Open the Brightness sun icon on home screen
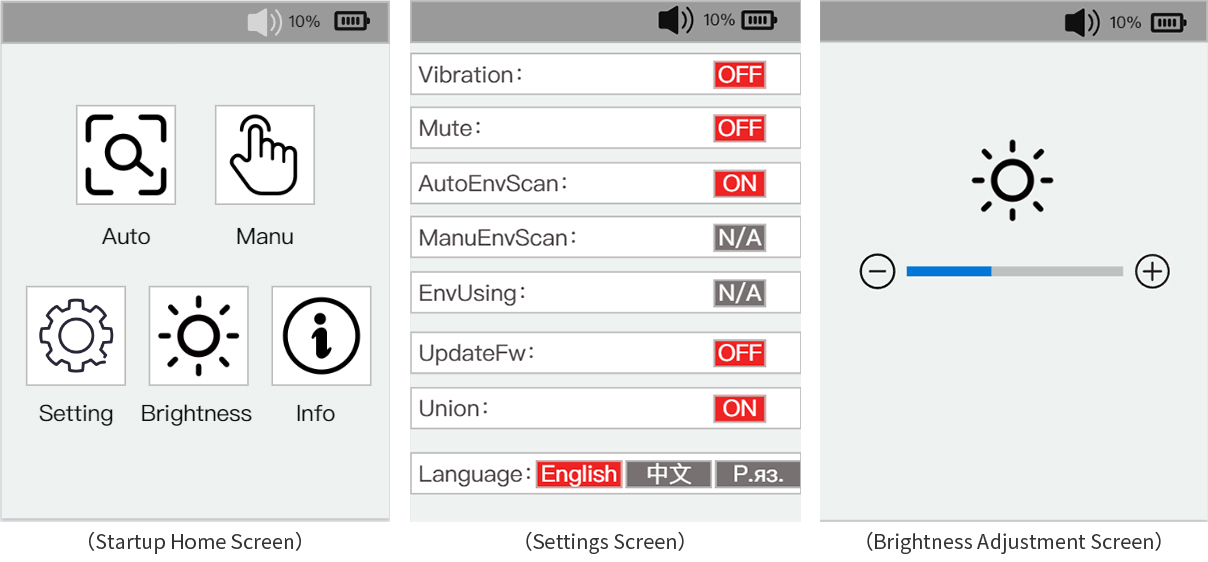Viewport: 1208px width, 562px height. click(198, 336)
